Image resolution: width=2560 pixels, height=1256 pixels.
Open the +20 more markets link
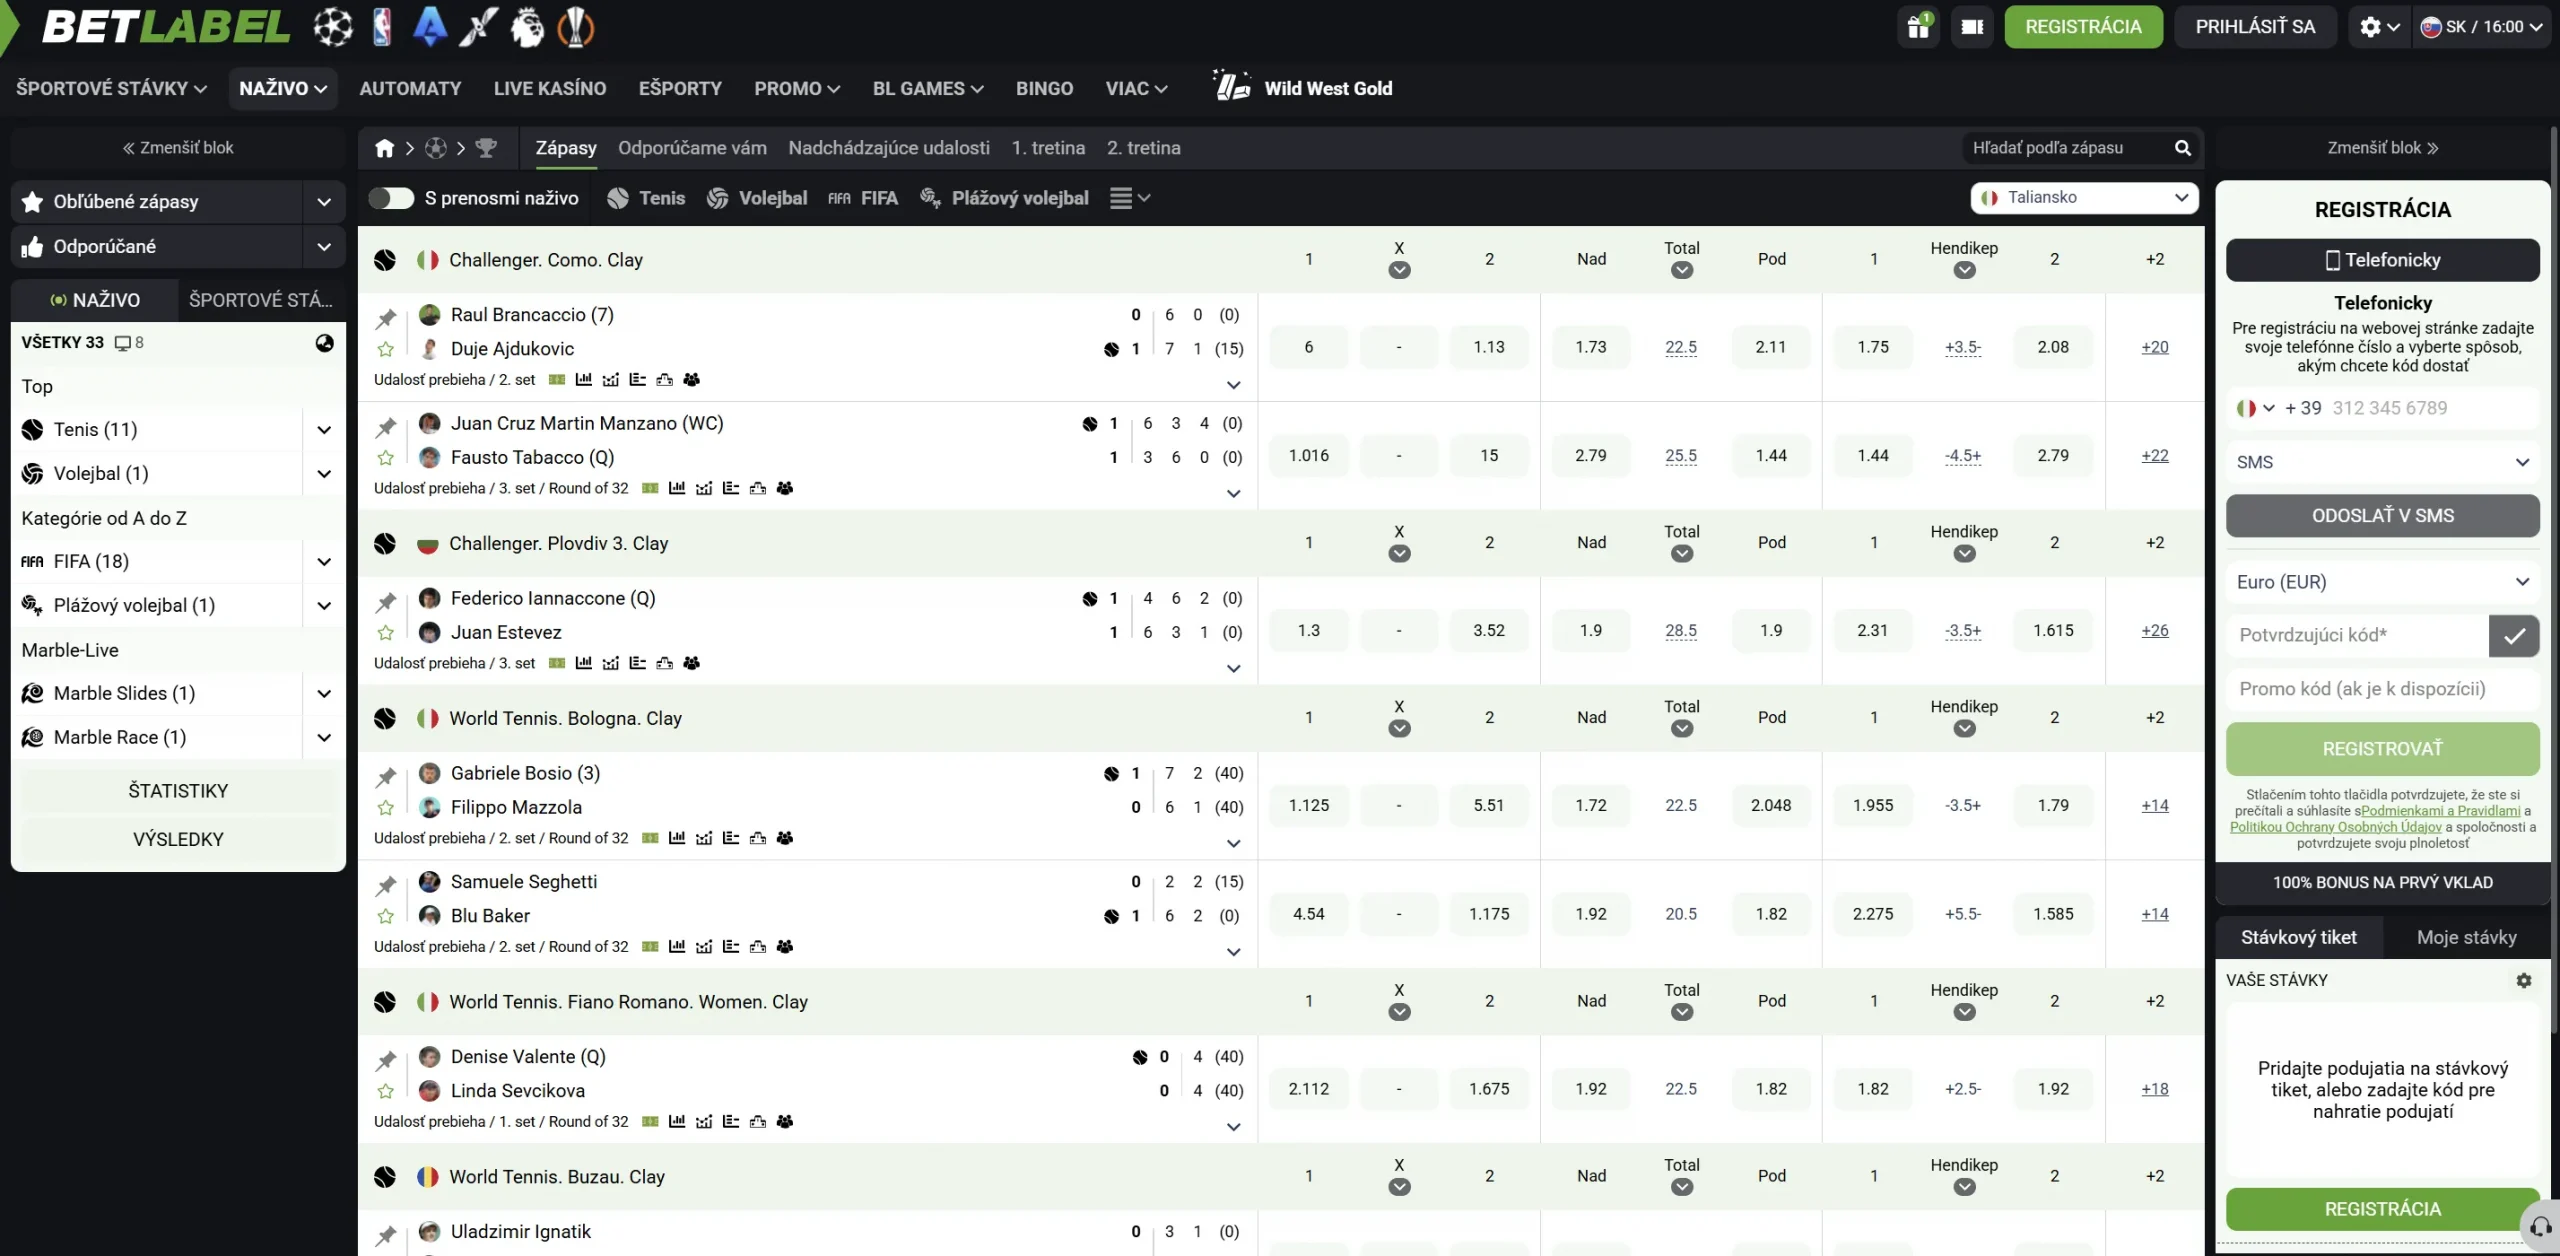(2155, 347)
